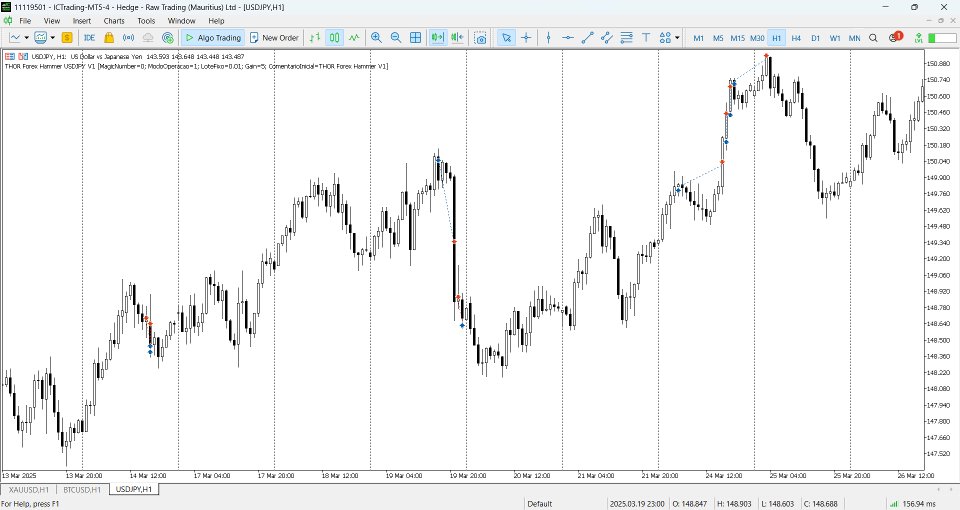Open the IDE MetaEditor button
960x510 pixels.
click(x=89, y=37)
